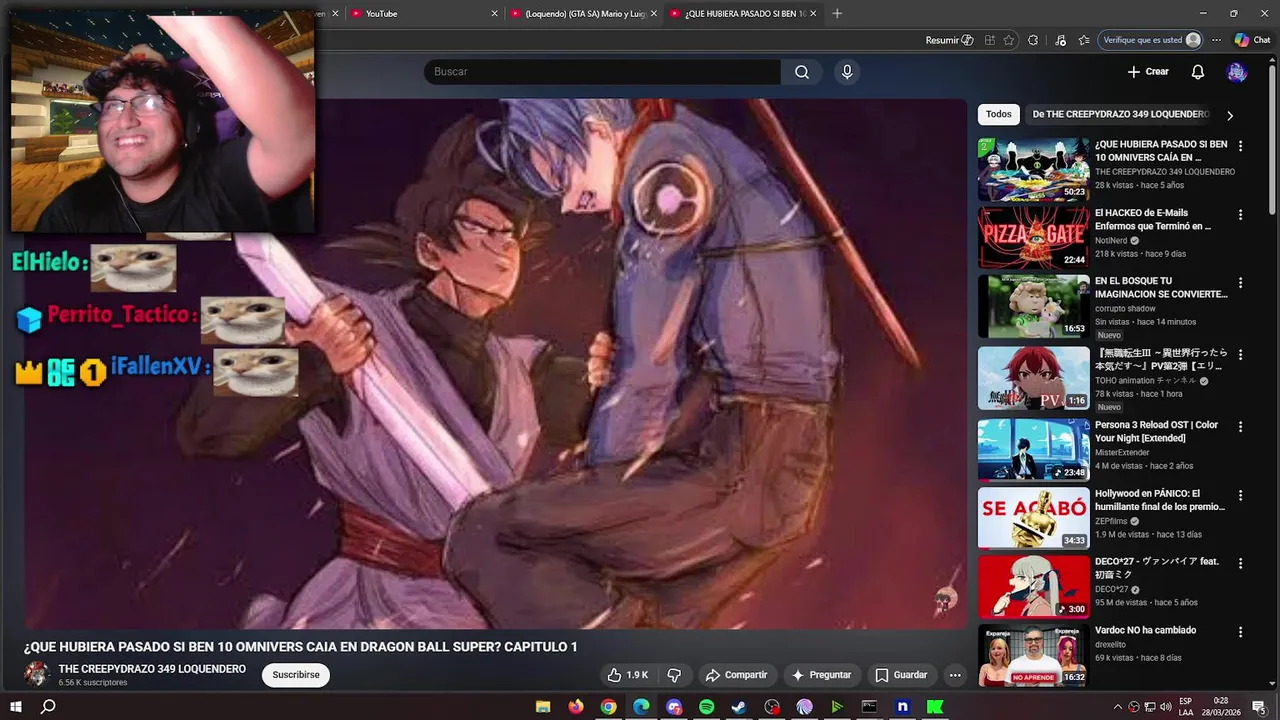Screen dimensions: 1280x720
Task: Open YouTube notifications bell
Action: 1197,72
